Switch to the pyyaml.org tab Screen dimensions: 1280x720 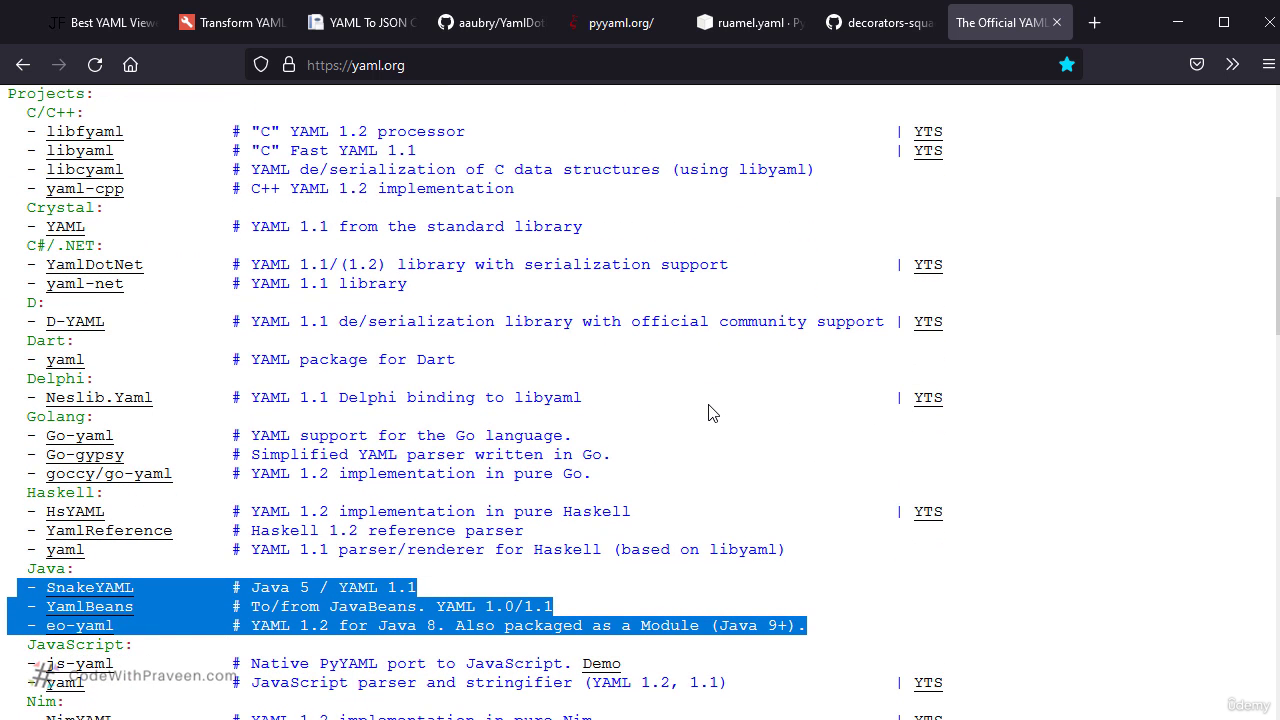tap(620, 22)
